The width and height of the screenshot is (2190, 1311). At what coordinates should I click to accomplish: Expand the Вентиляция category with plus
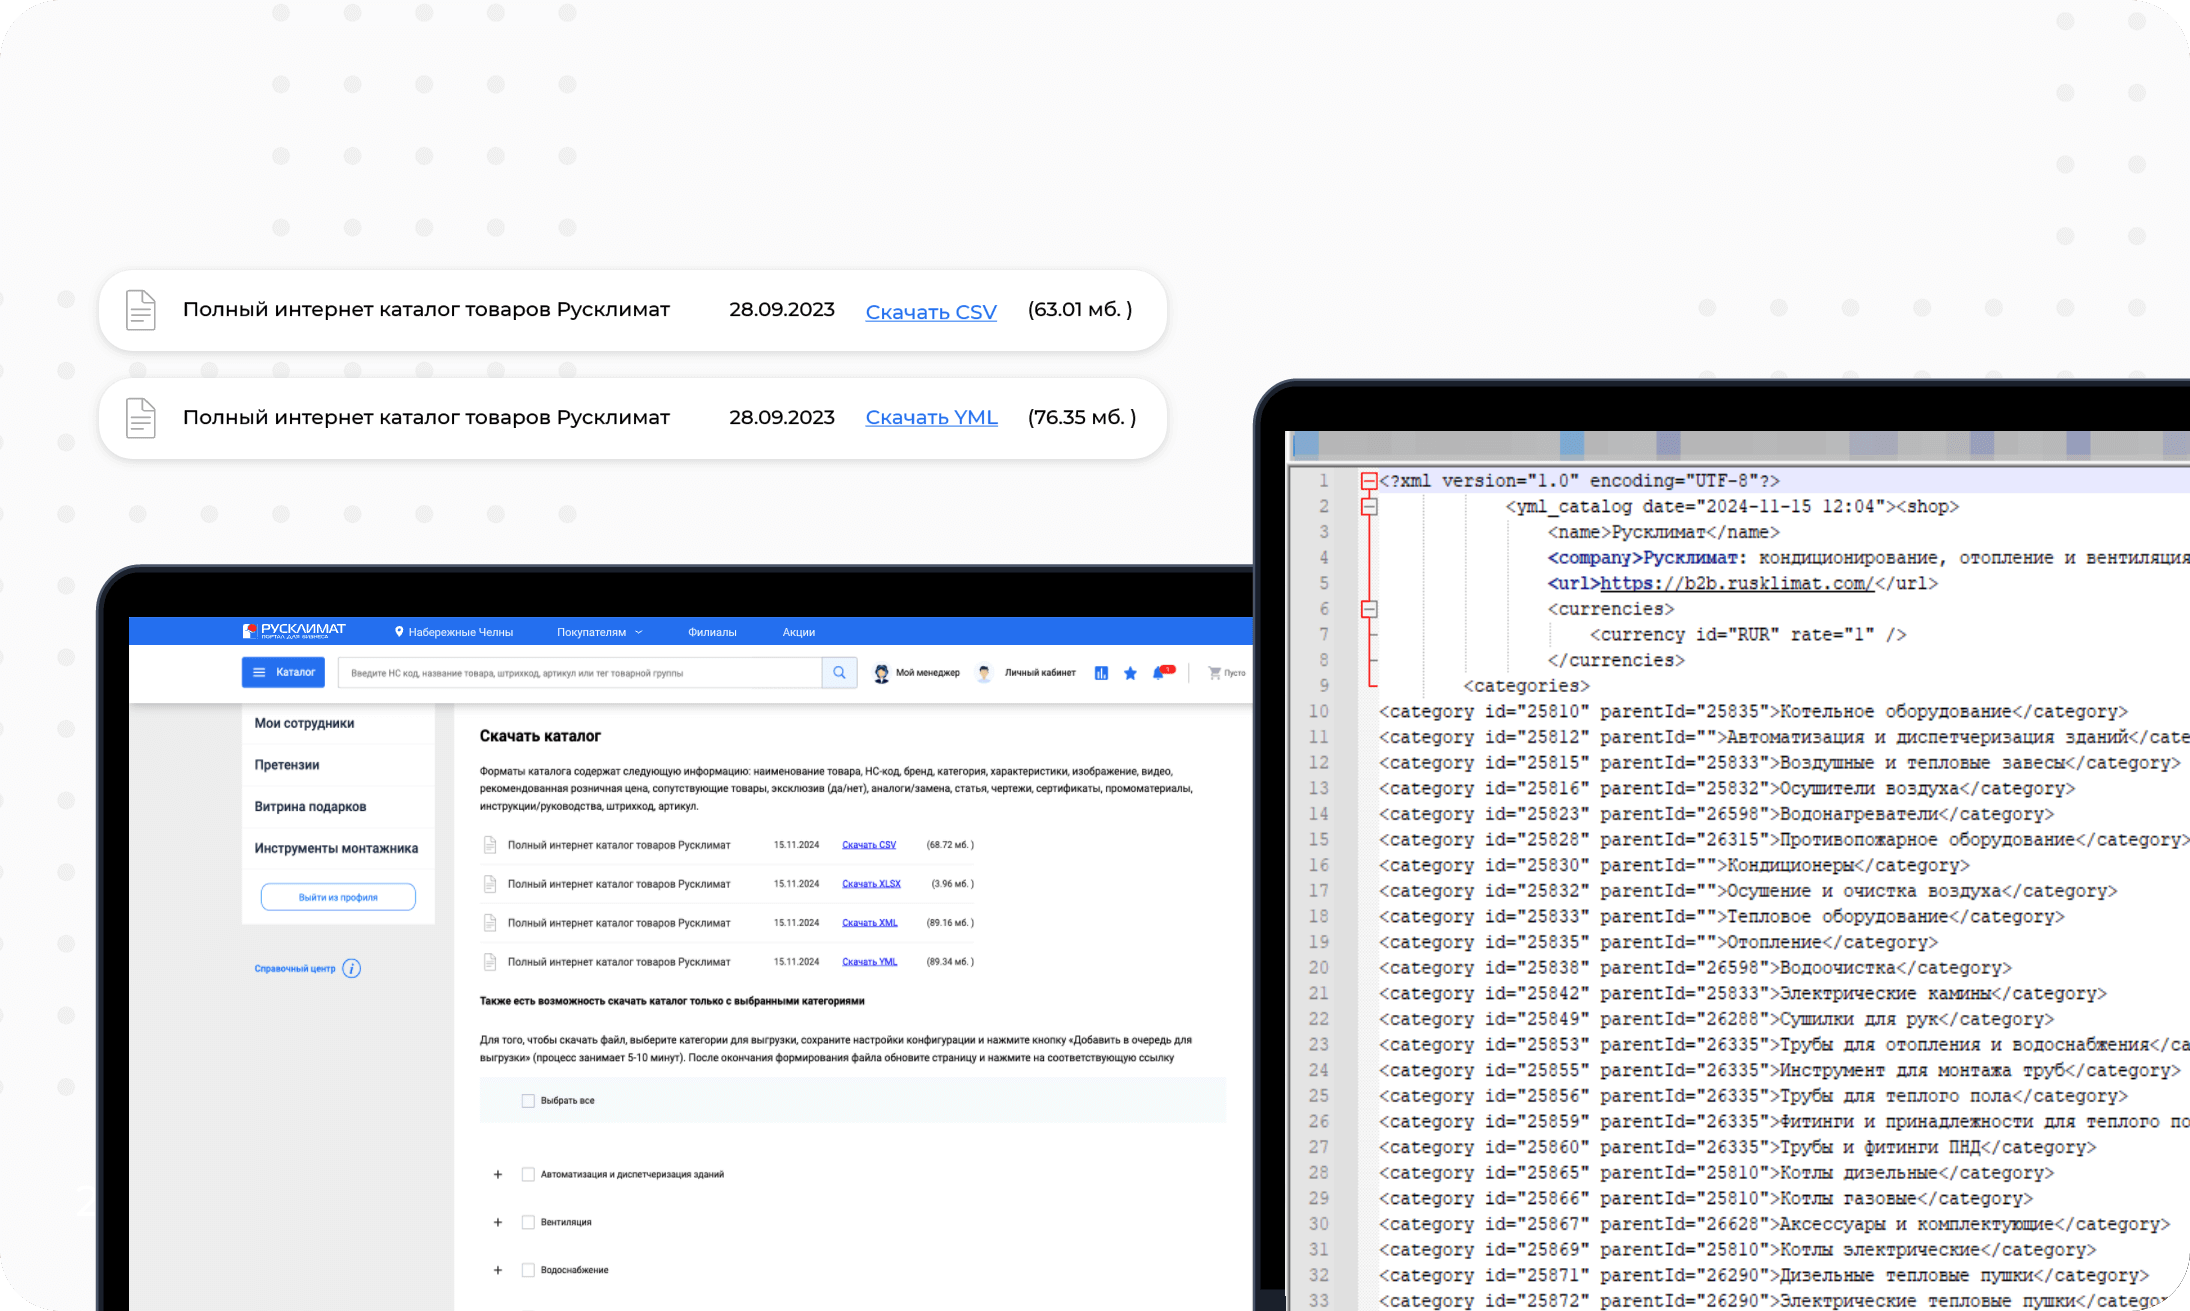(x=497, y=1222)
